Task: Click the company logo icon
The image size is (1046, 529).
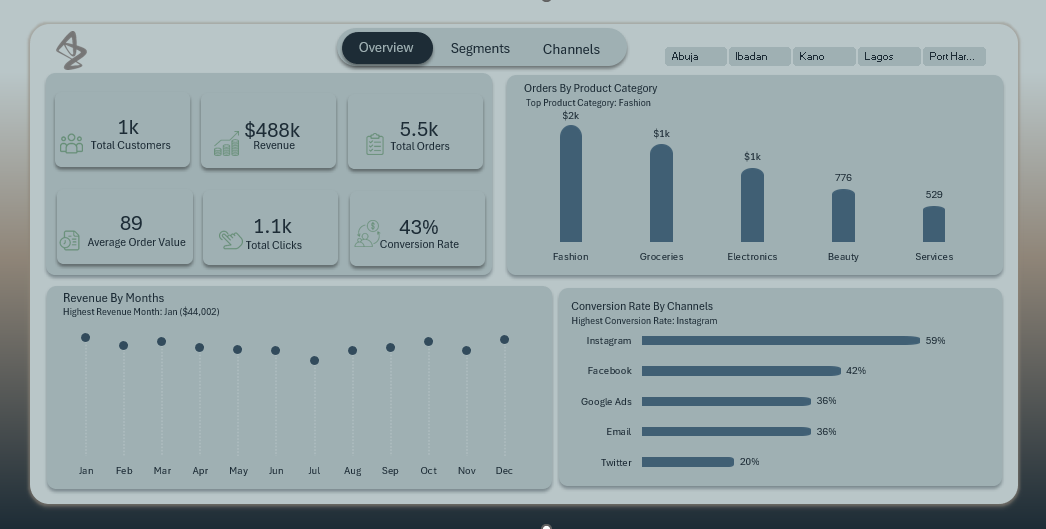Action: pyautogui.click(x=71, y=50)
